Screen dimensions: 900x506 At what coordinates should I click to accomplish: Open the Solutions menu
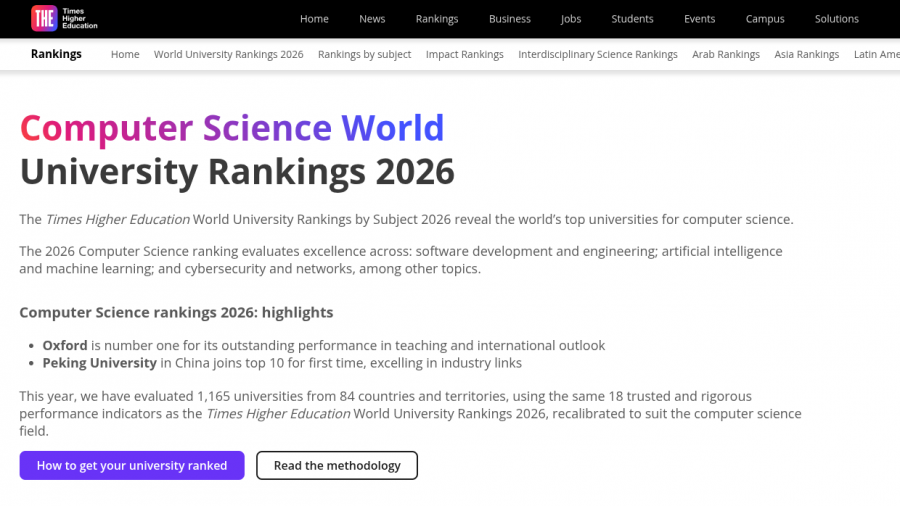click(836, 19)
